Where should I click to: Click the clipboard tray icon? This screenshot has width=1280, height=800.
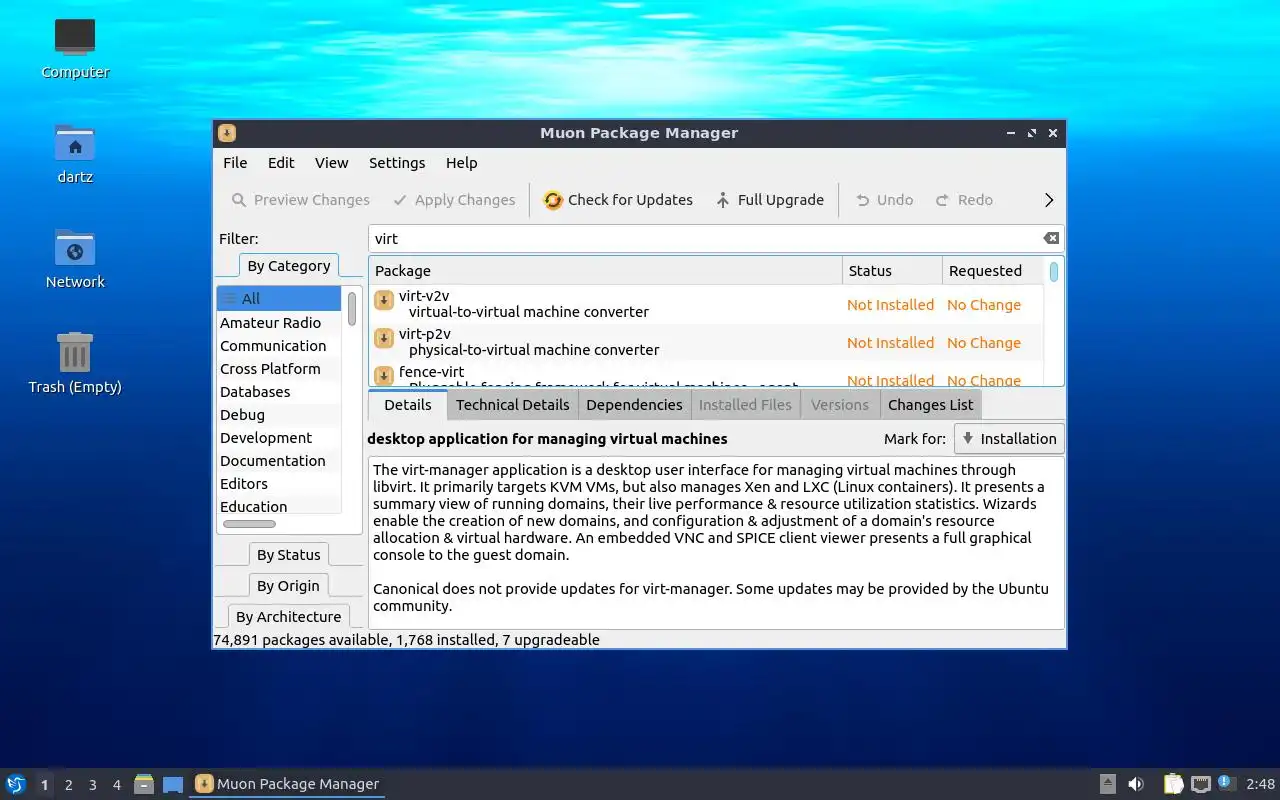(1173, 784)
